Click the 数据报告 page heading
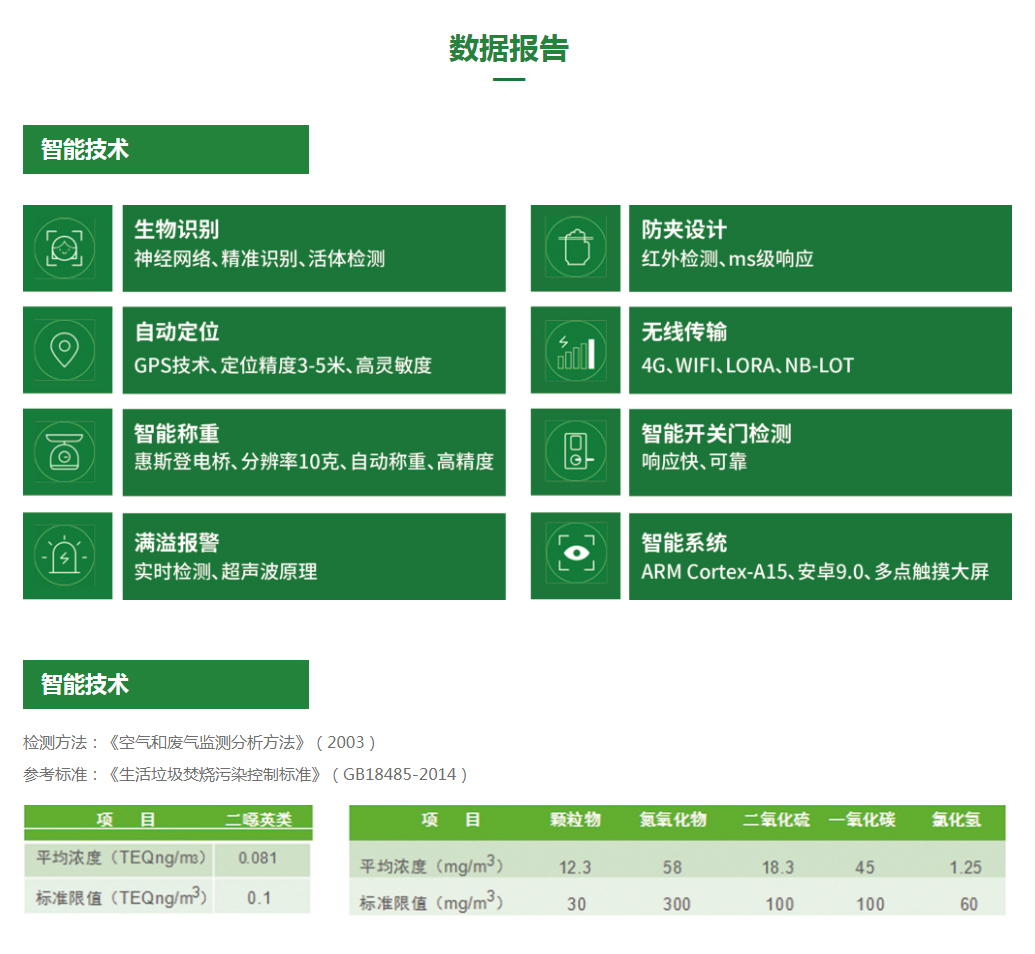The image size is (1035, 954). (509, 48)
